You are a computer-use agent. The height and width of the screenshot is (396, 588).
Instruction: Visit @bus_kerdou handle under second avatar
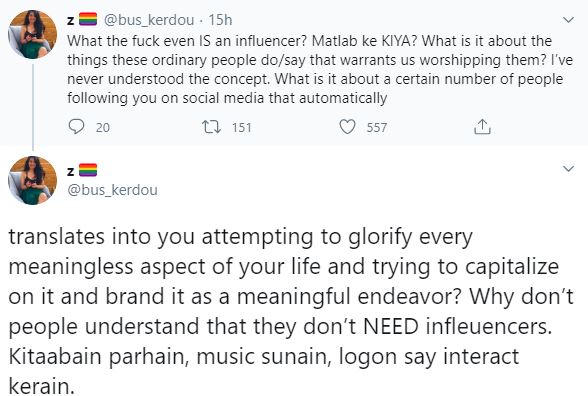tap(112, 190)
